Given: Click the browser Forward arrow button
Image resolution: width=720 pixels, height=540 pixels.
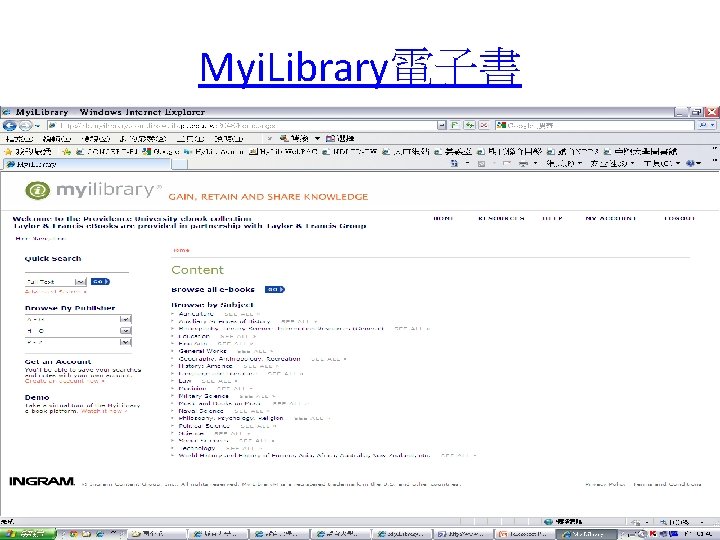Looking at the screenshot, I should pyautogui.click(x=25, y=125).
